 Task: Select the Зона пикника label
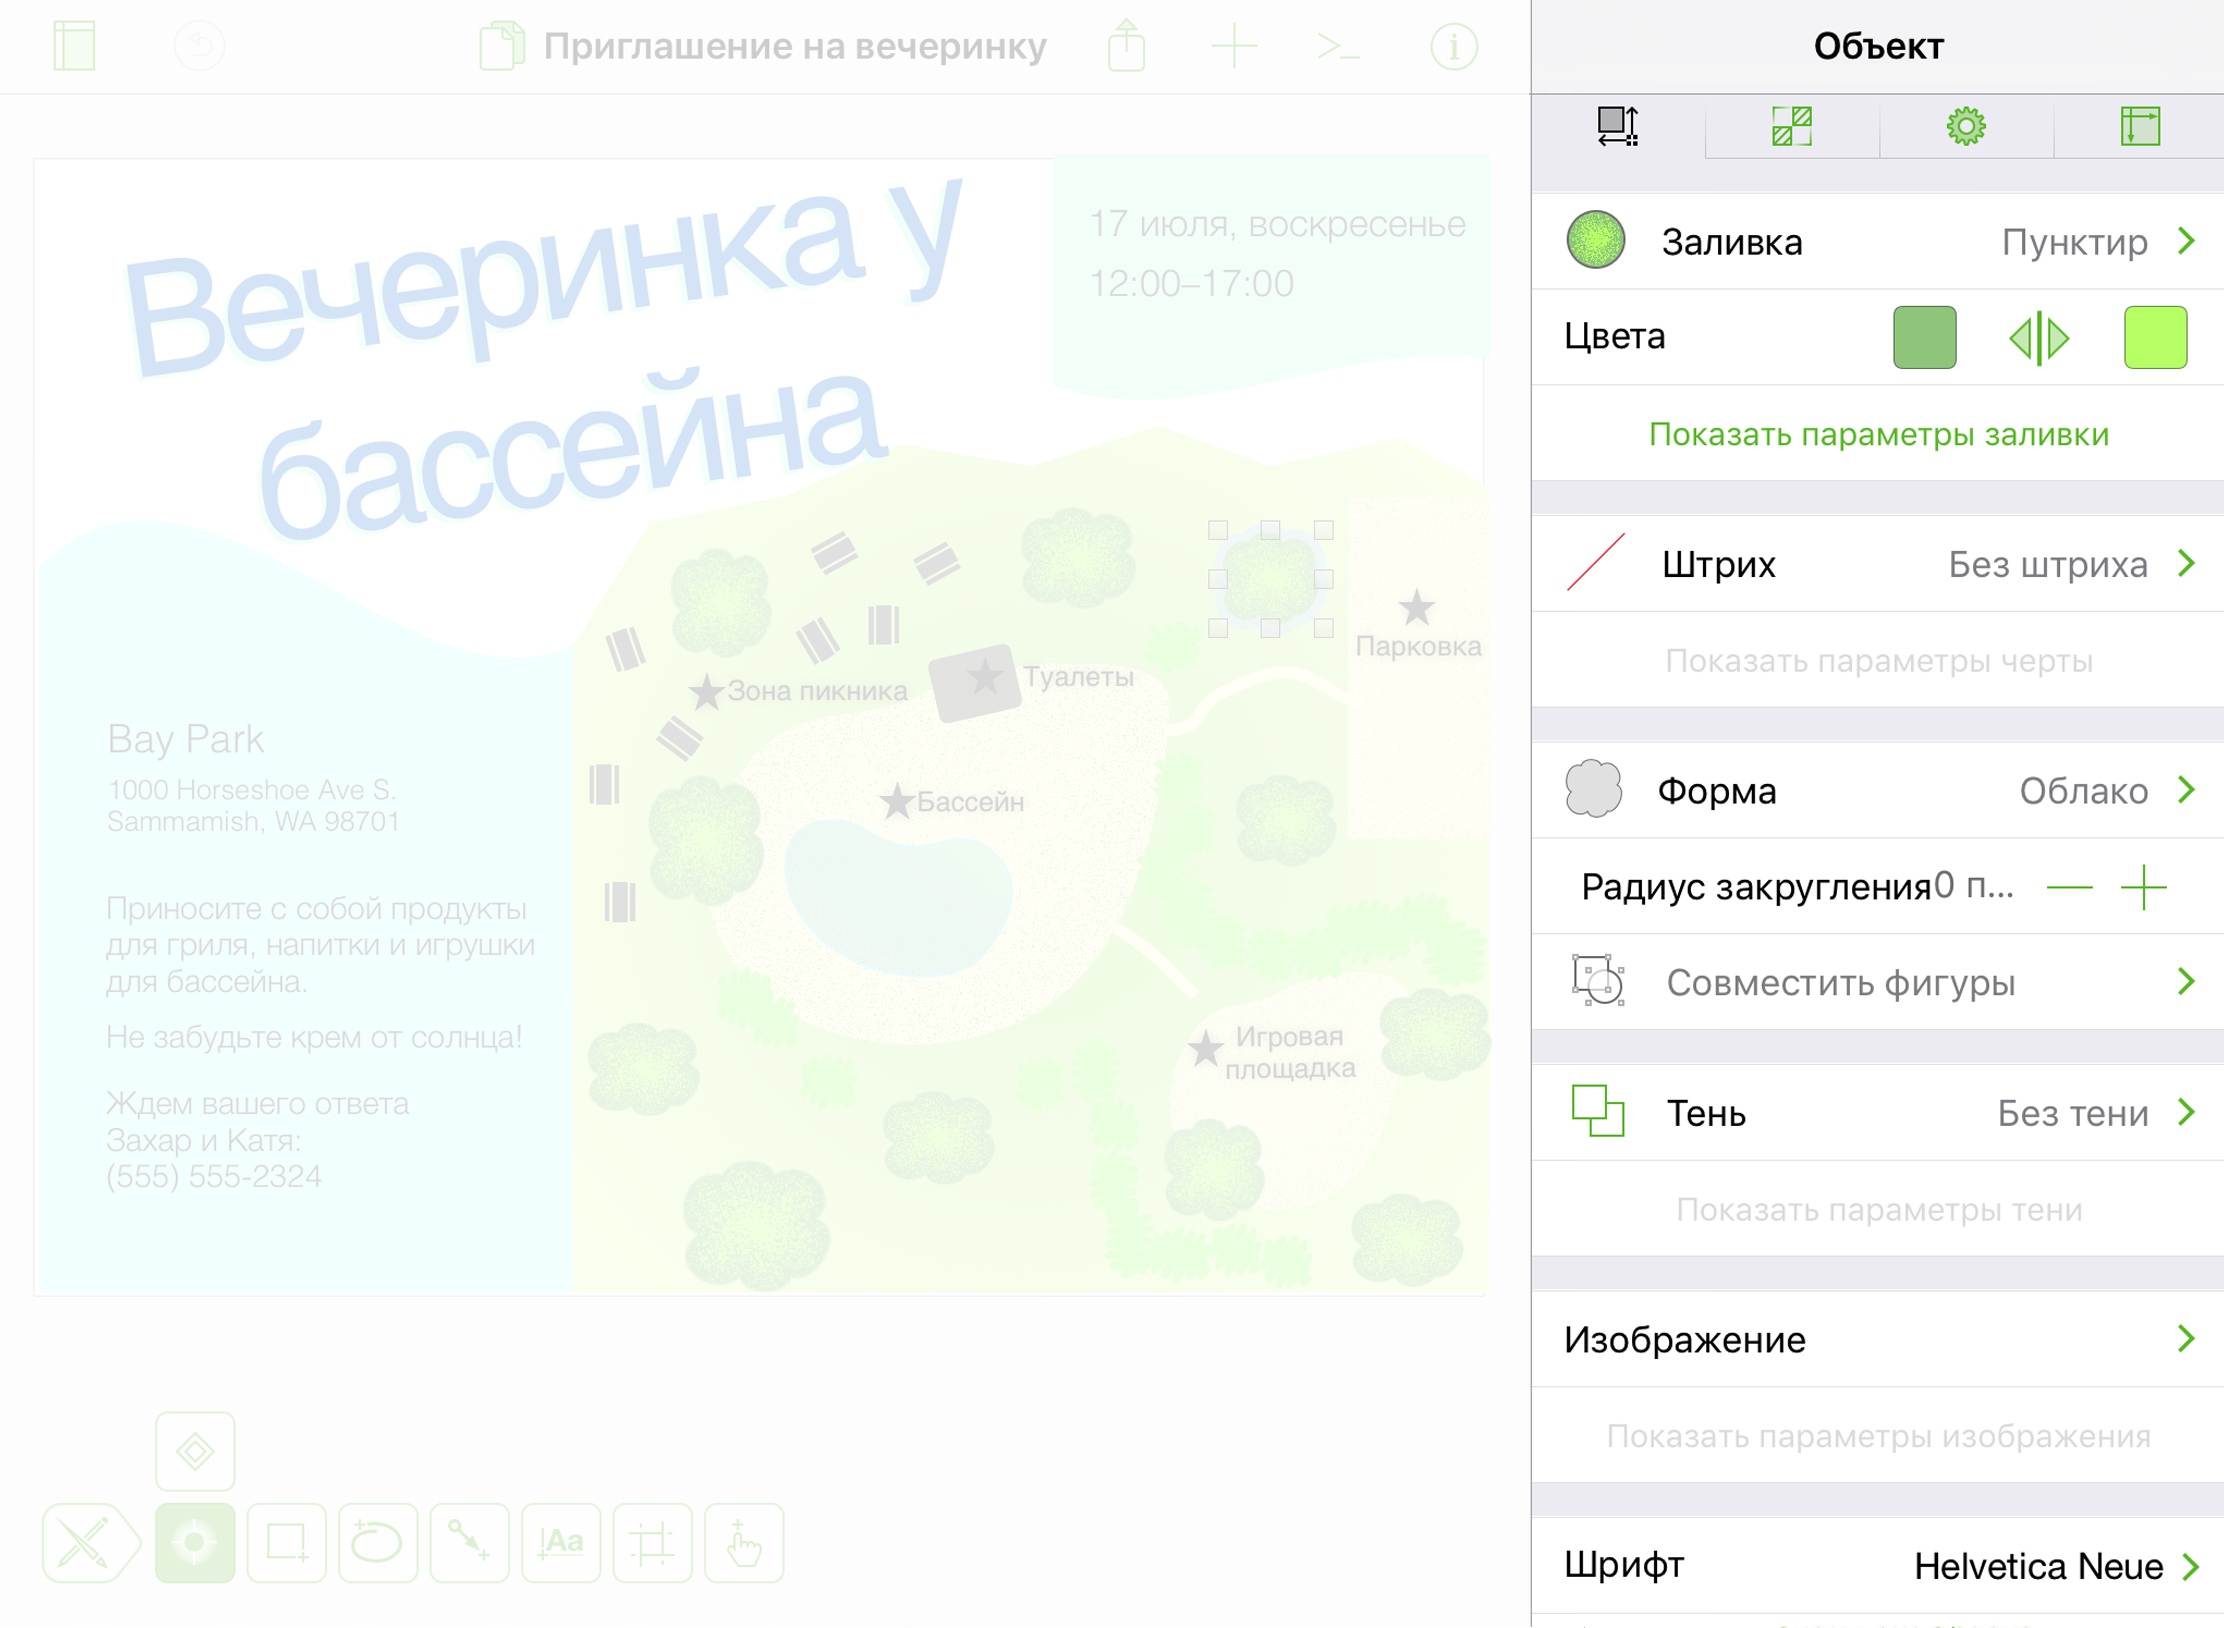click(x=816, y=690)
